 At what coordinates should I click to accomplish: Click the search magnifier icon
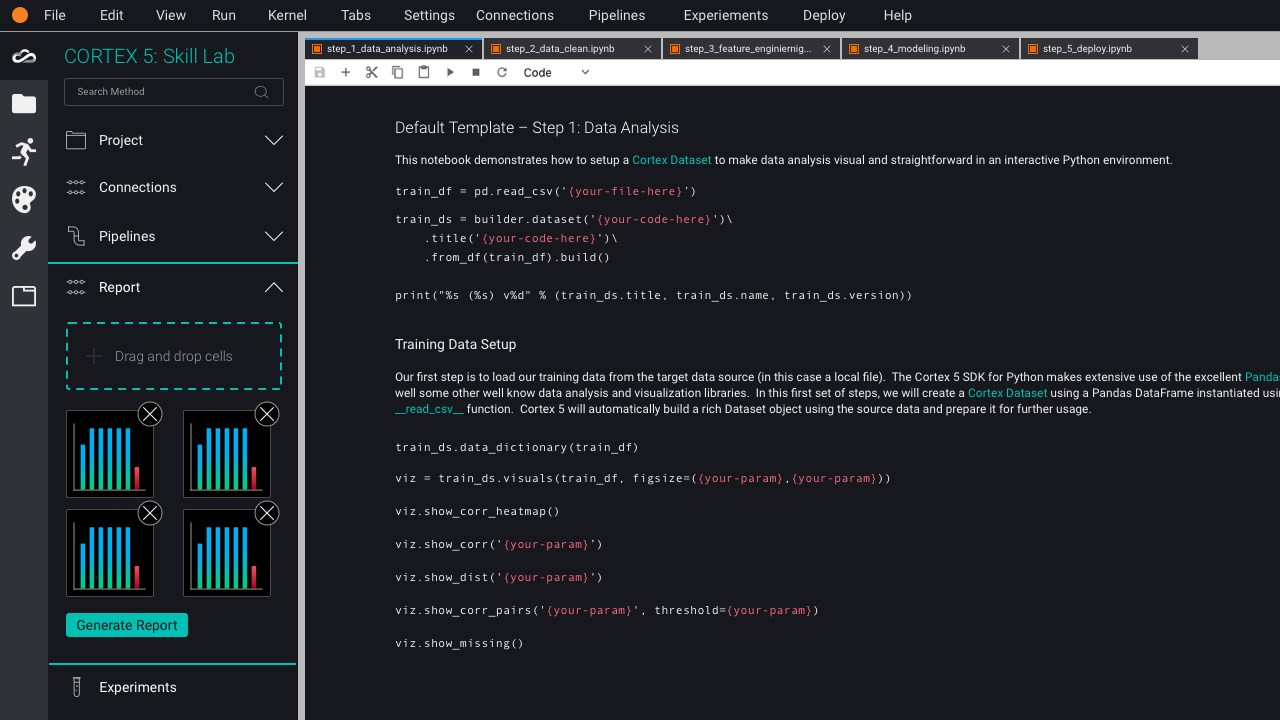pos(262,92)
